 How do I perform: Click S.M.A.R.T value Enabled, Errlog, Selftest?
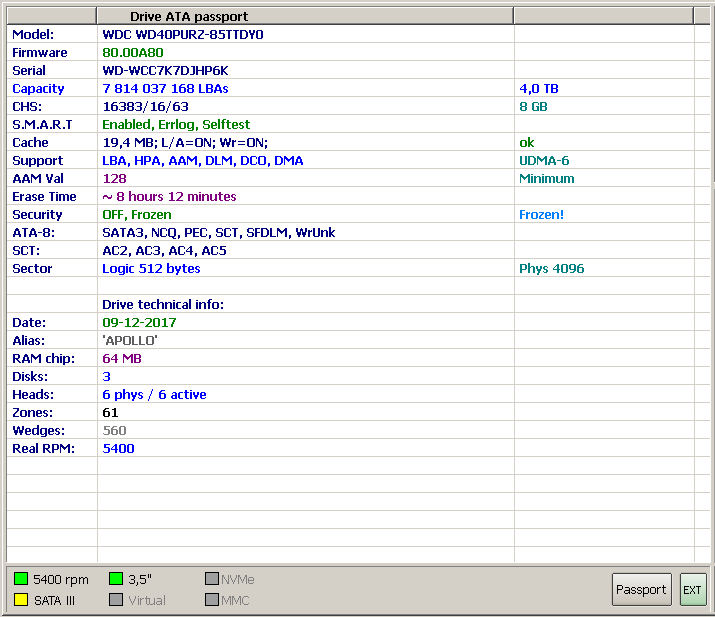click(x=176, y=124)
